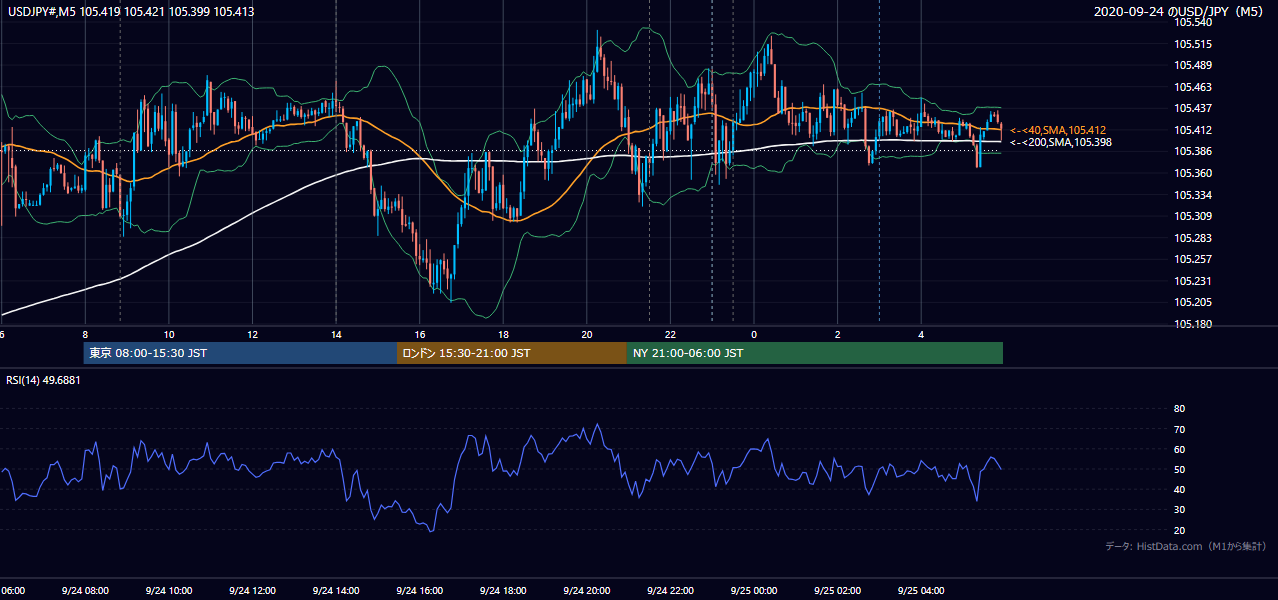Click price axis value 105.437
Screen dimensions: 1278x600
click(1194, 108)
